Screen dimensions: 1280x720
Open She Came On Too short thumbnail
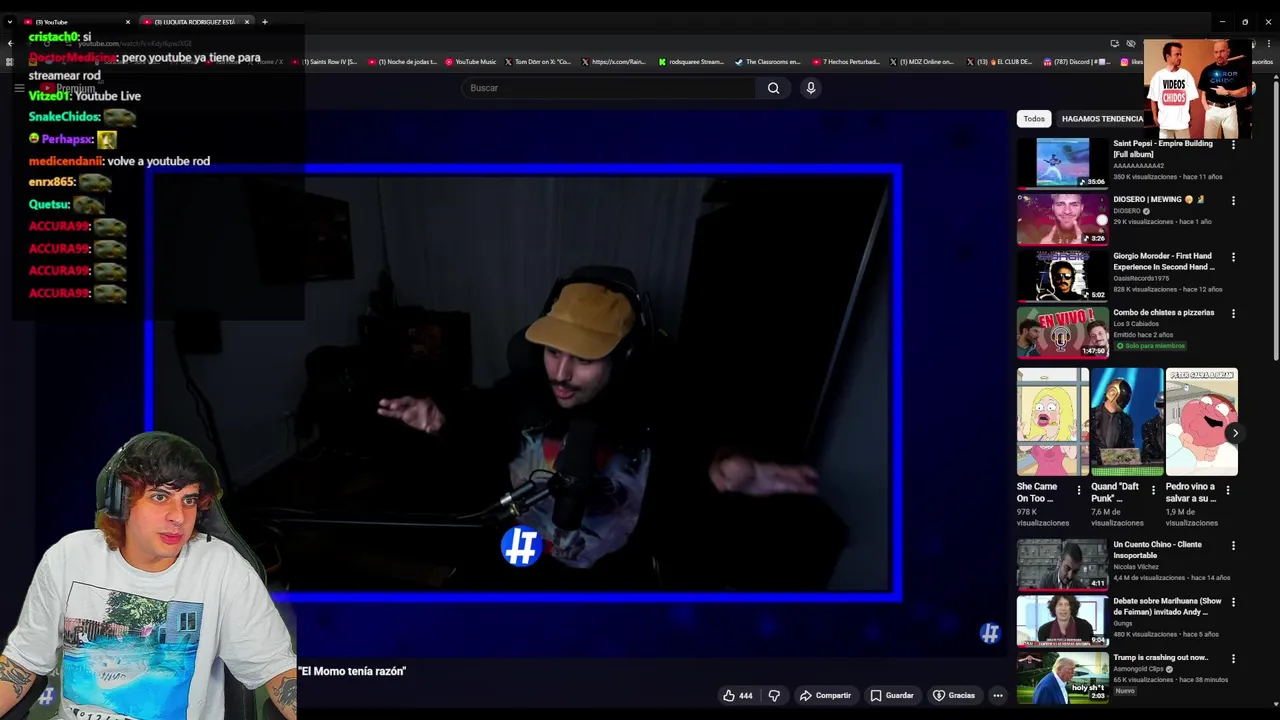coord(1053,422)
